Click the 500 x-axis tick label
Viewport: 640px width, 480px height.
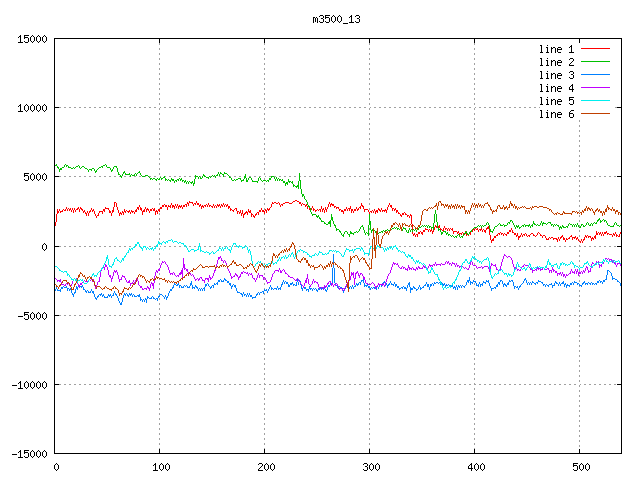click(x=579, y=466)
